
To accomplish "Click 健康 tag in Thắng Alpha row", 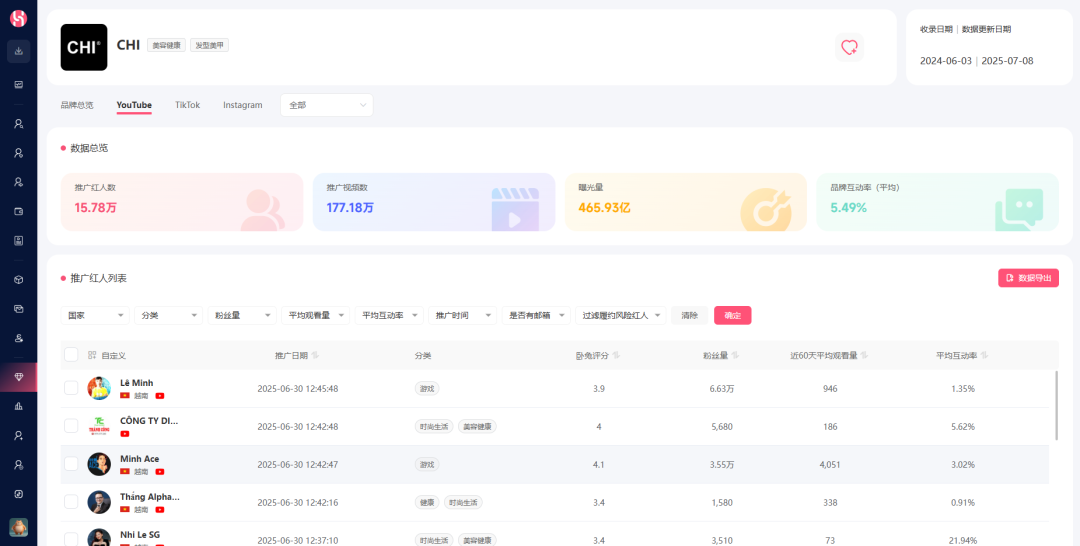I will [427, 502].
